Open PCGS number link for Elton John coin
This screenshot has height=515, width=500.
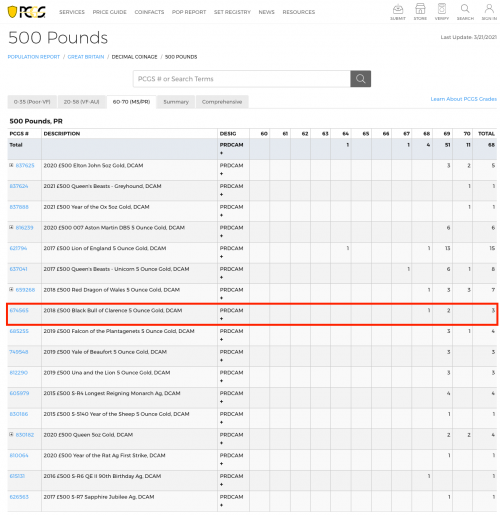(25, 165)
